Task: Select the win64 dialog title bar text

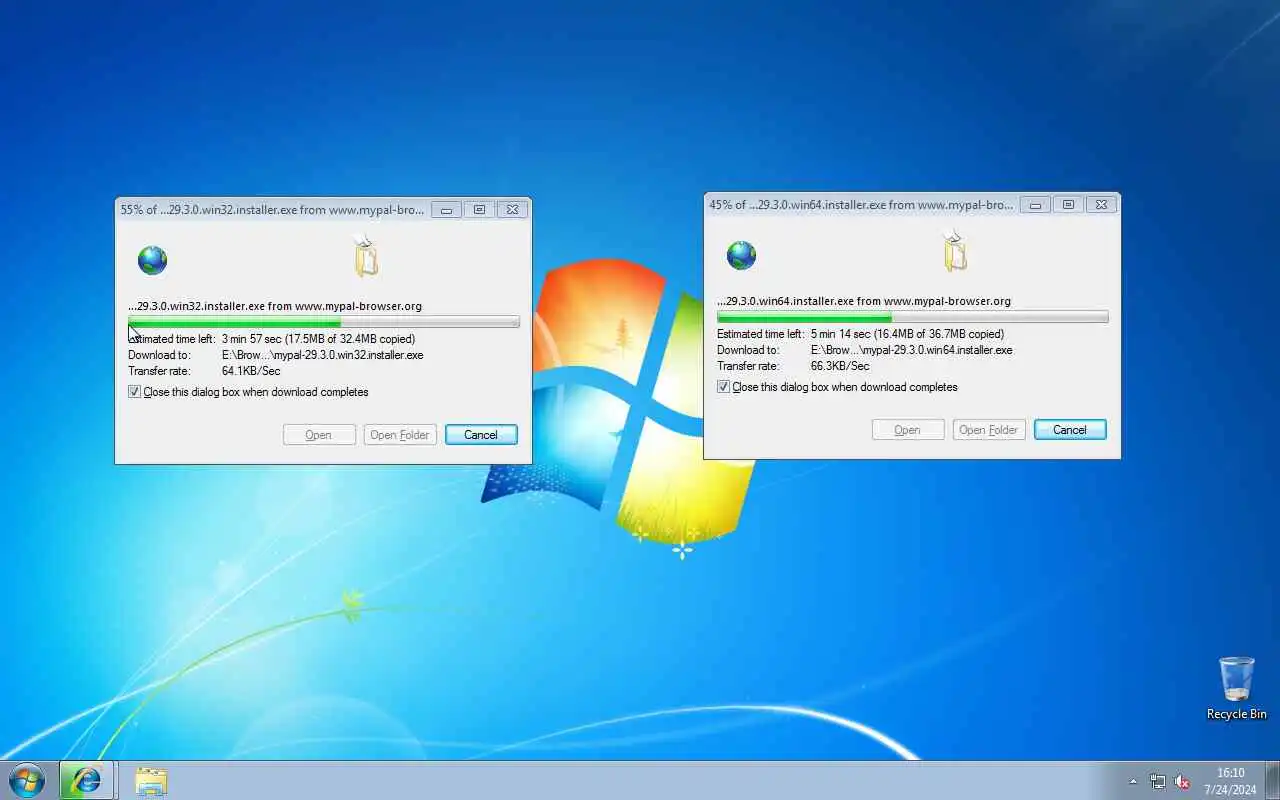Action: tap(861, 205)
